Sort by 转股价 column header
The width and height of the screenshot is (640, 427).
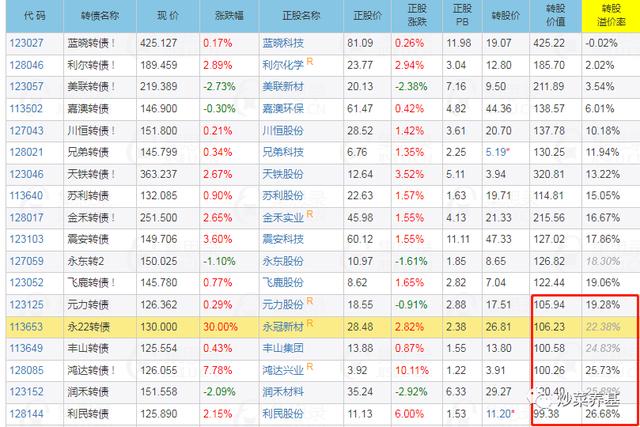click(506, 16)
